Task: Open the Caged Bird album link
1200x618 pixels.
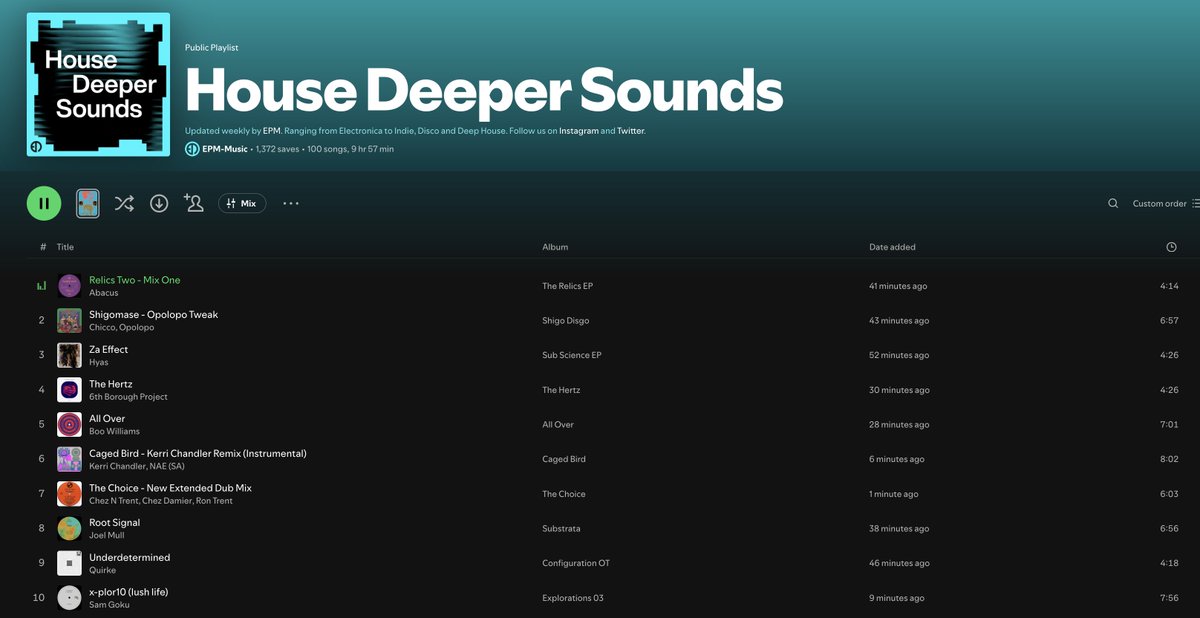Action: (564, 459)
